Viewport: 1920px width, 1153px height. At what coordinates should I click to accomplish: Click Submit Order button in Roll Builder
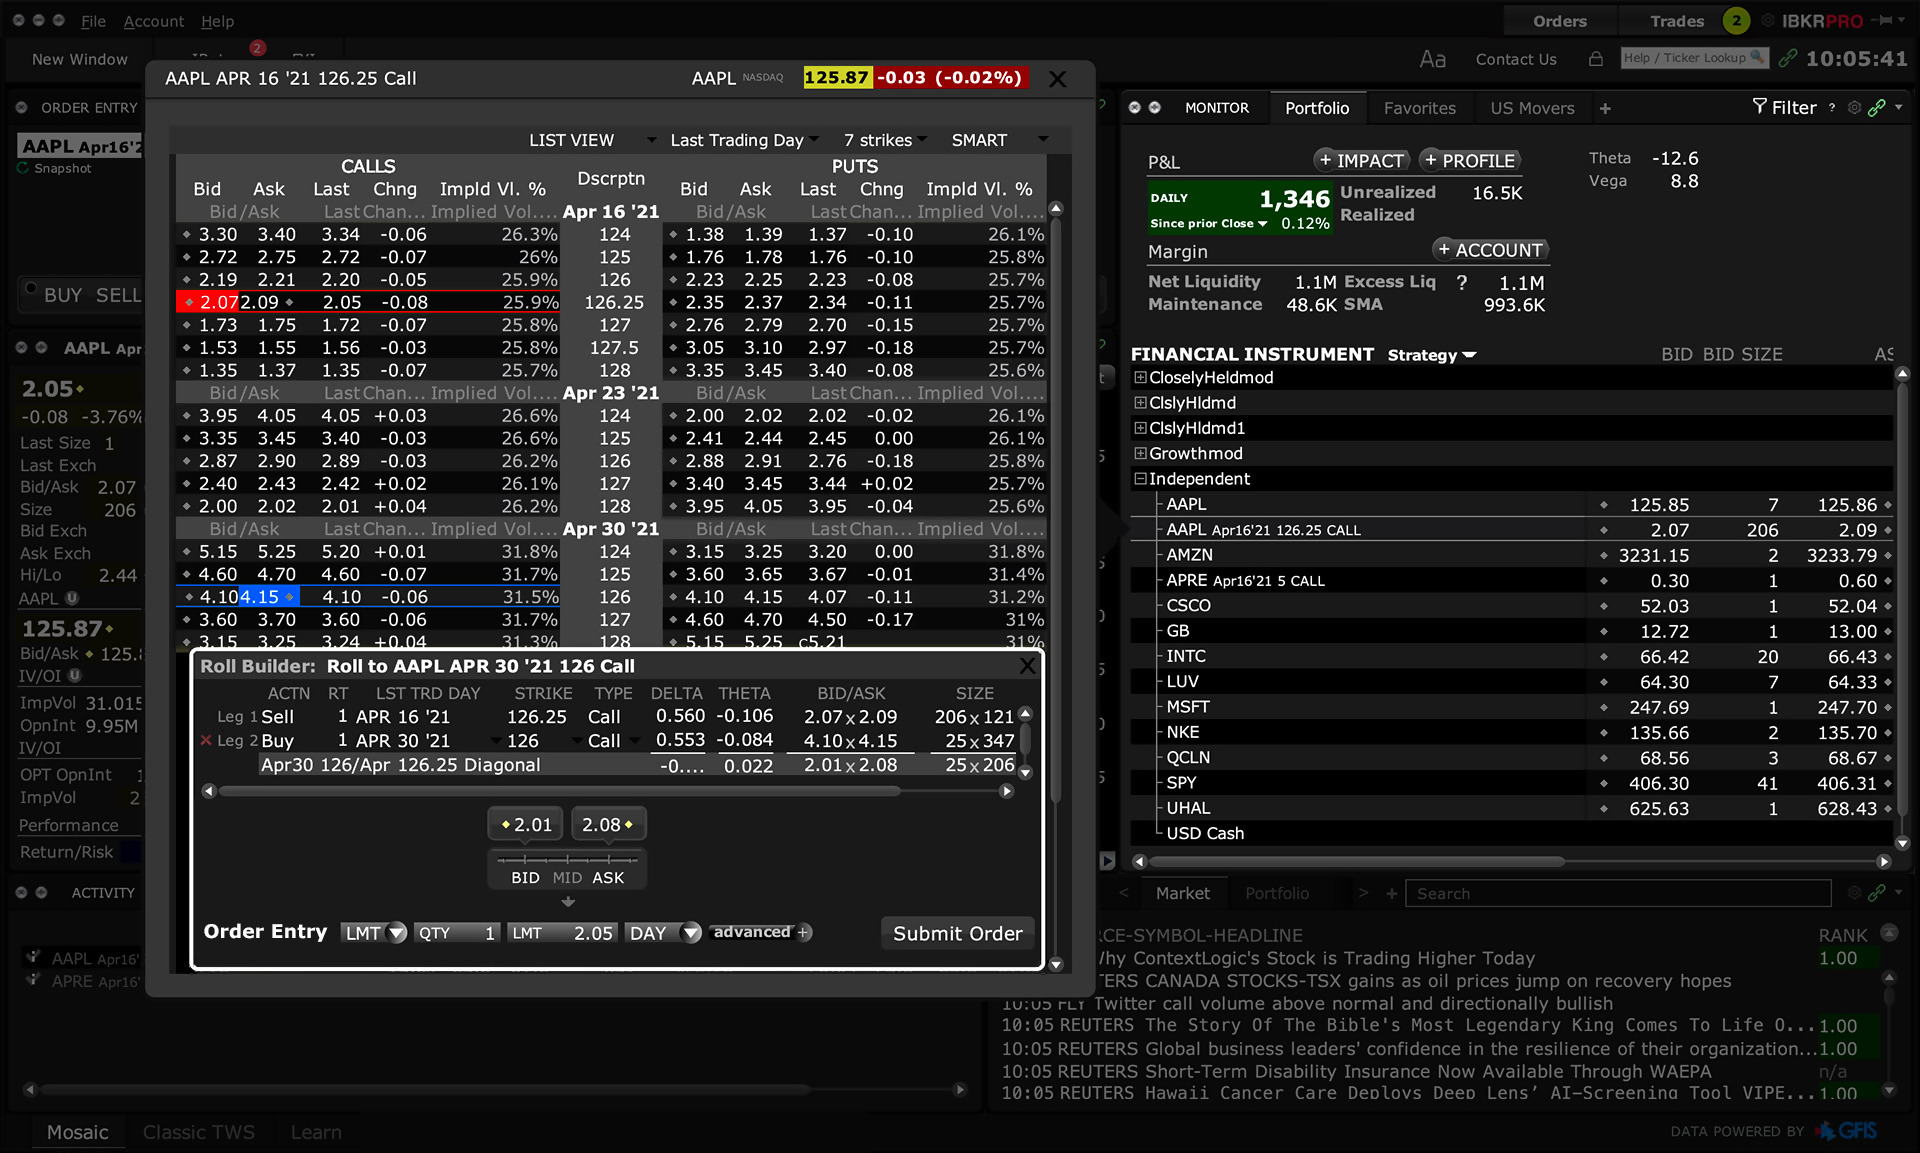tap(956, 934)
